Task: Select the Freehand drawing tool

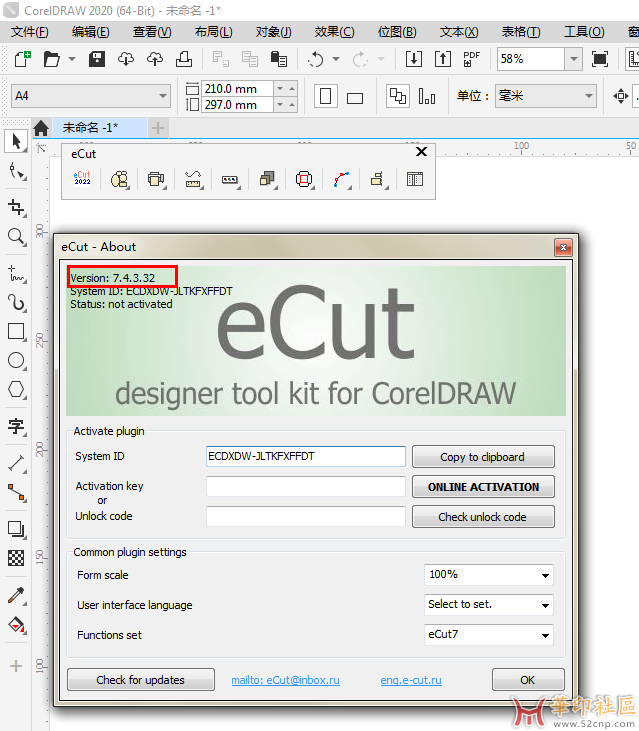Action: (17, 274)
